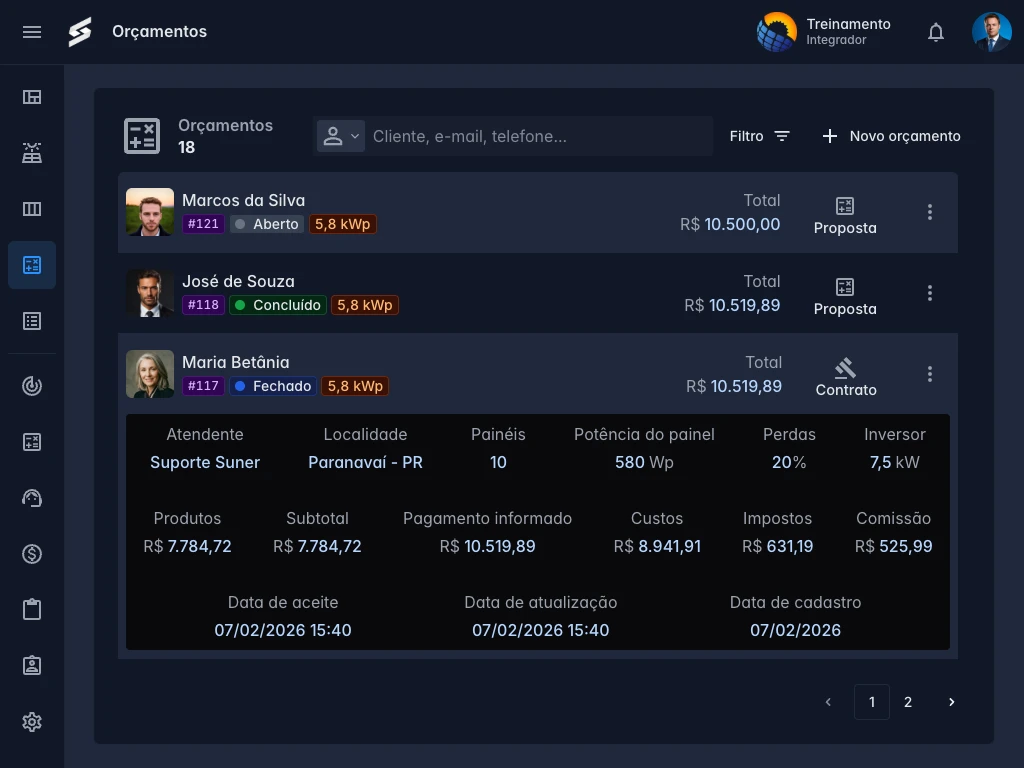
Task: Expand the client search type dropdown
Action: pyautogui.click(x=341, y=136)
